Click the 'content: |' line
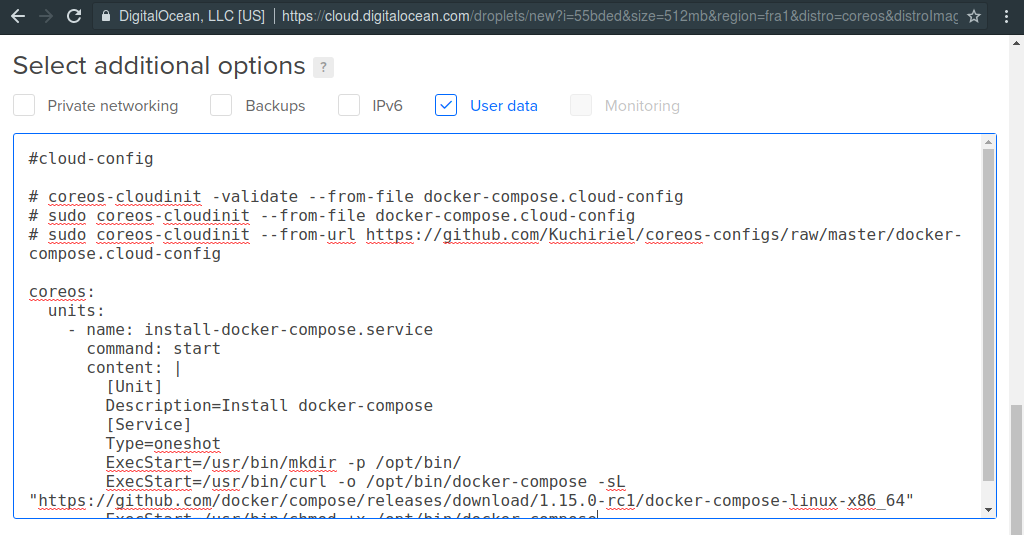Viewport: 1024px width, 535px height. [134, 368]
